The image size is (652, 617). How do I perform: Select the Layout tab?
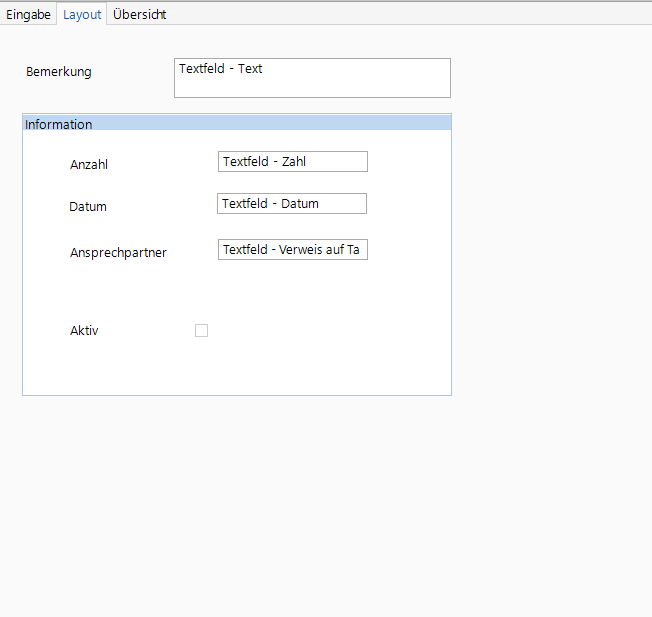(82, 15)
